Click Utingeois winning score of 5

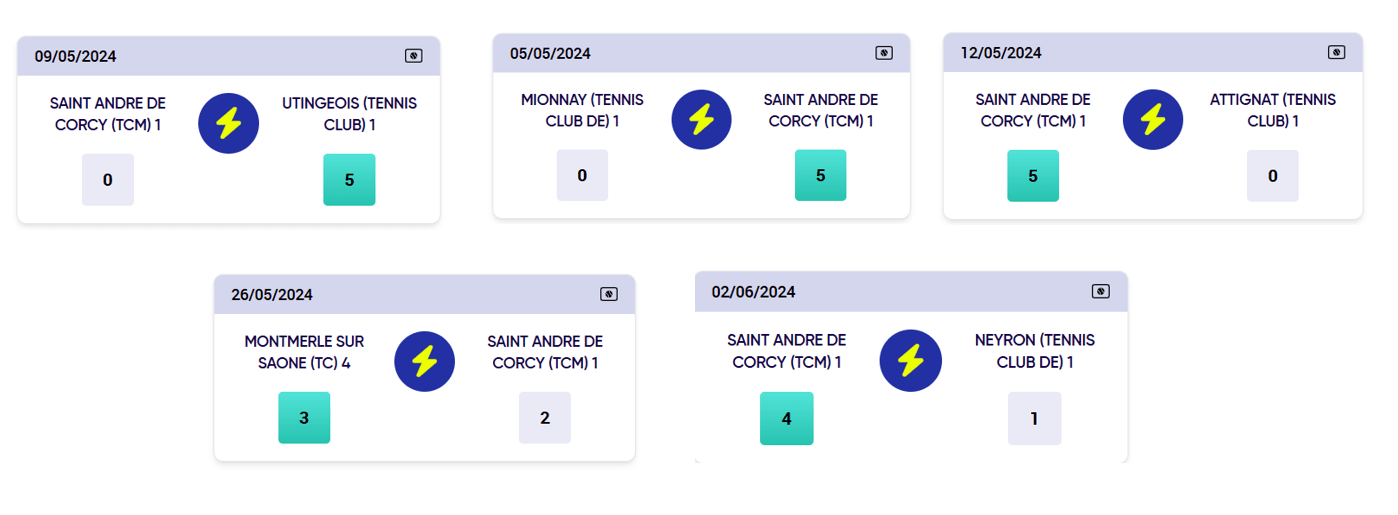point(349,180)
